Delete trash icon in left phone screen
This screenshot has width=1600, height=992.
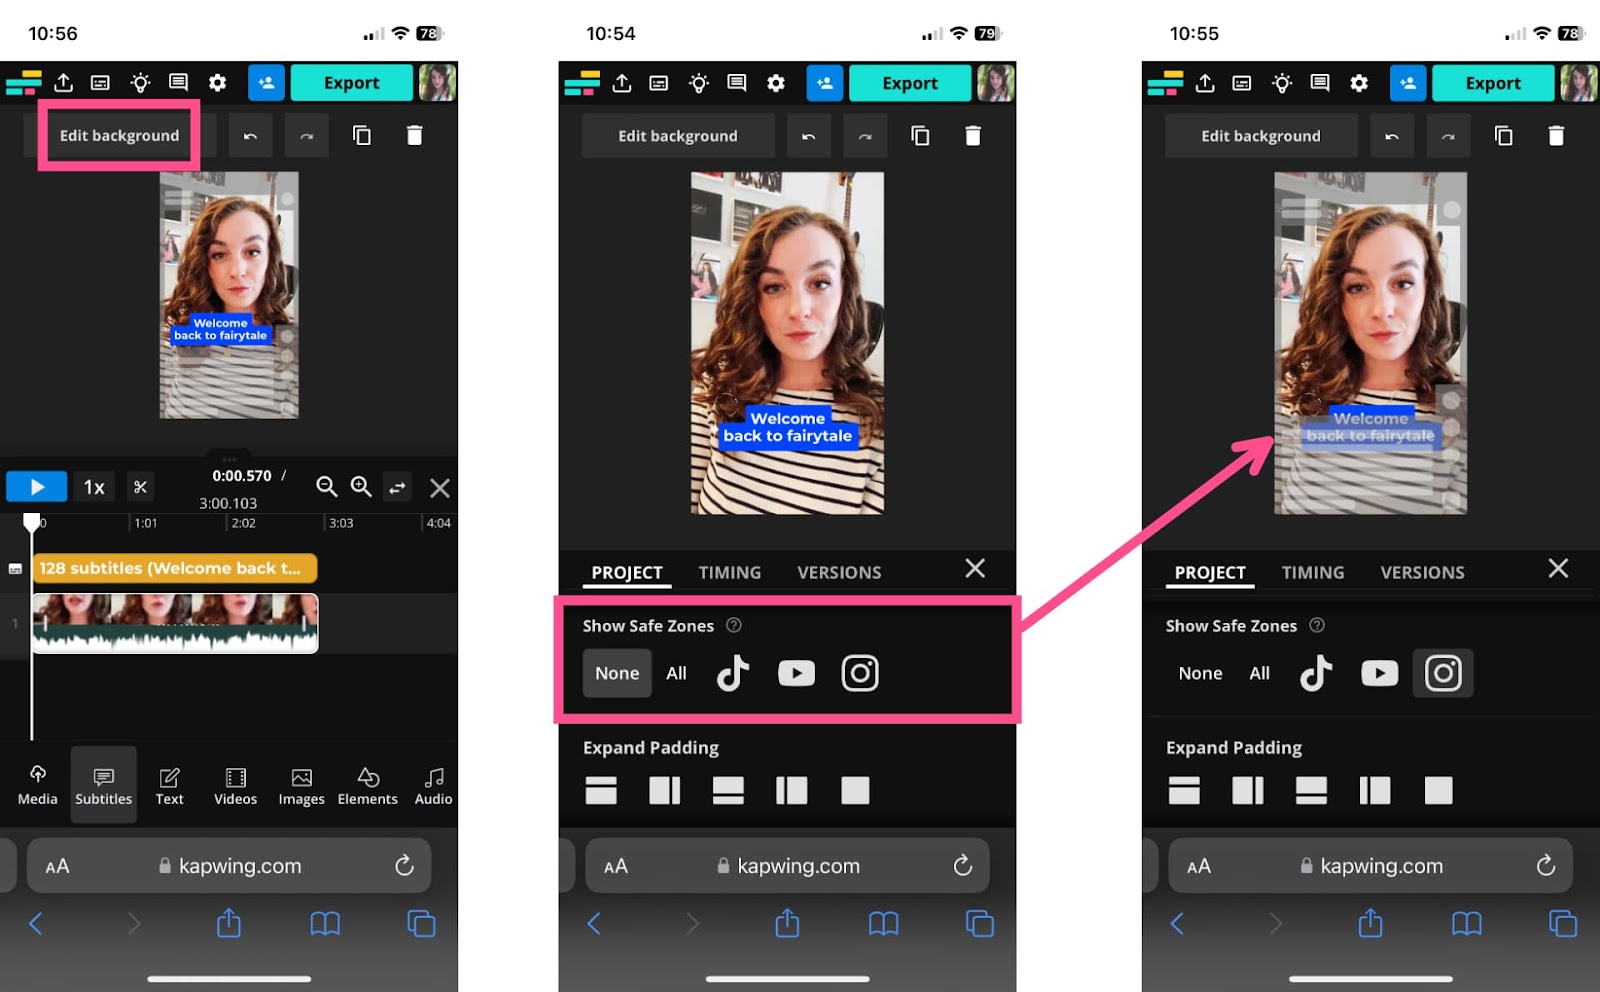point(414,135)
